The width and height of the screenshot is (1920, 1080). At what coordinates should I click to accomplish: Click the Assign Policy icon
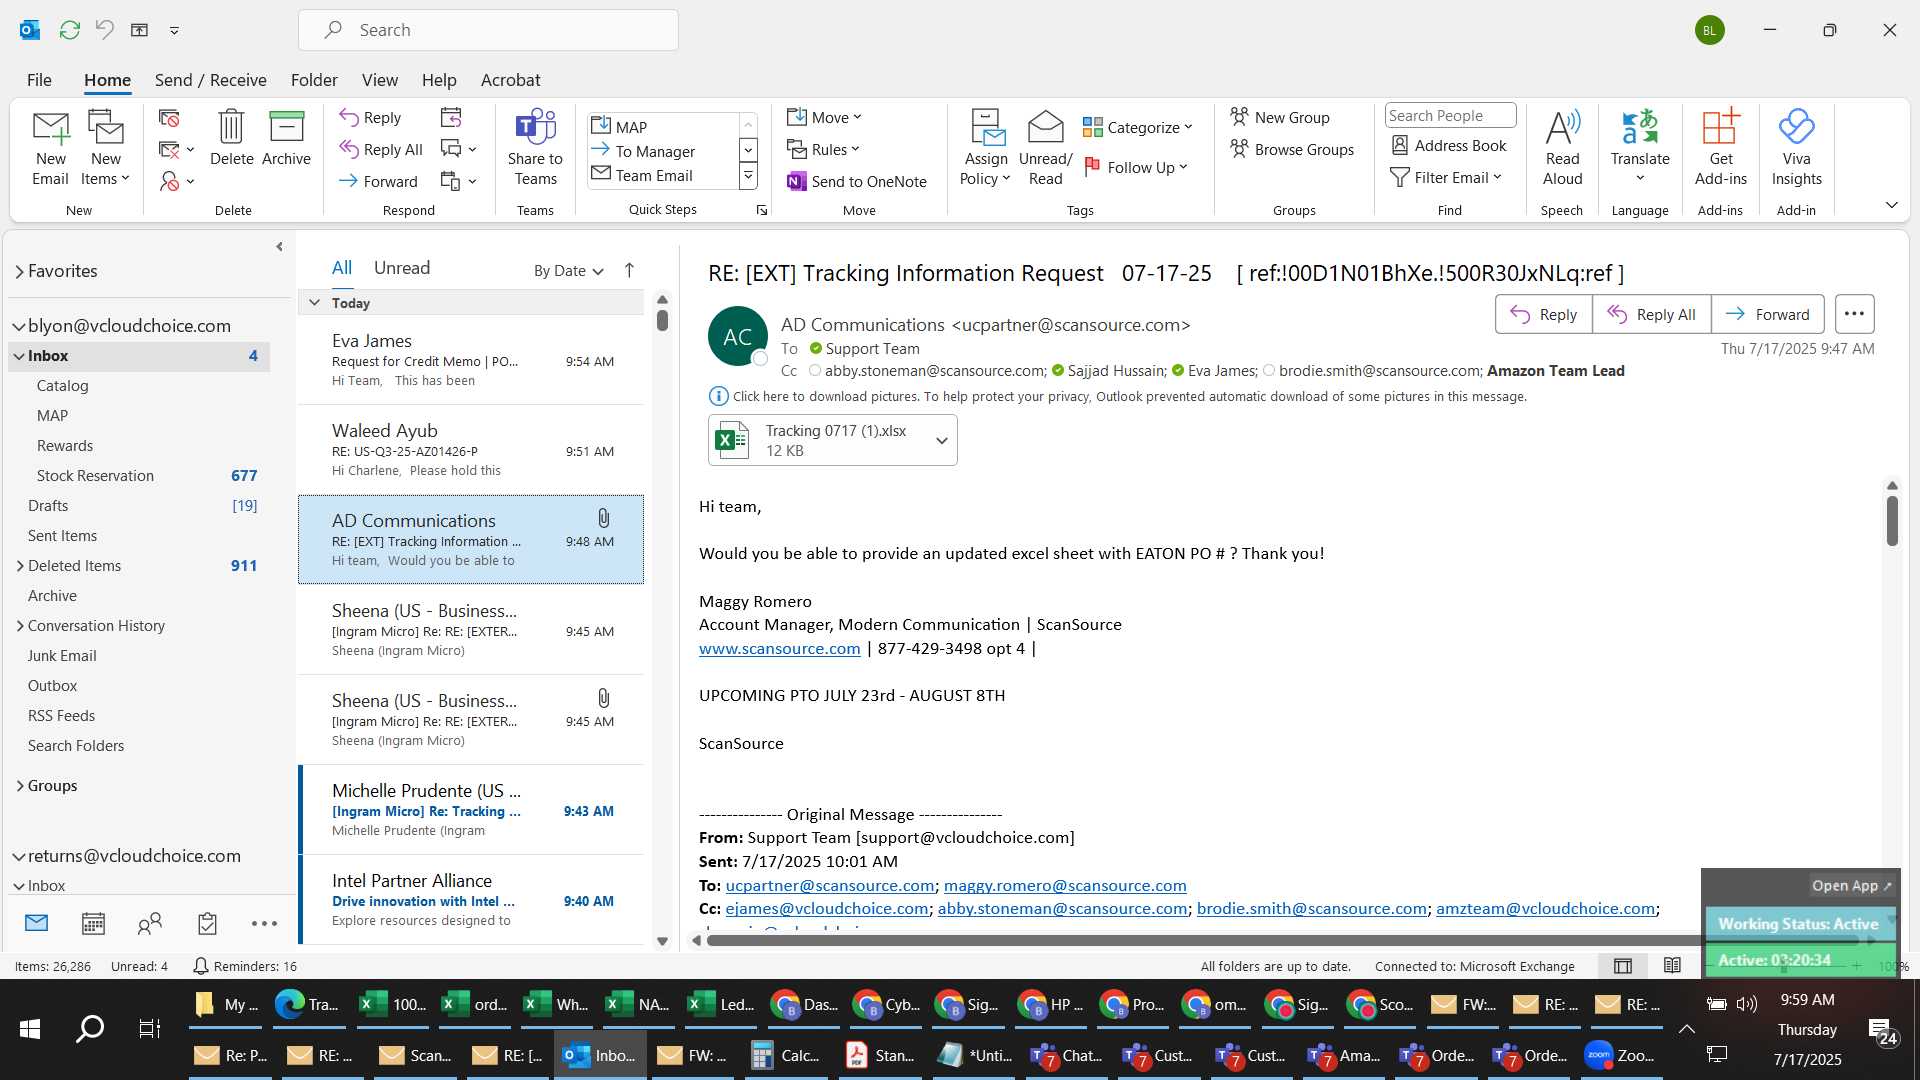986,148
